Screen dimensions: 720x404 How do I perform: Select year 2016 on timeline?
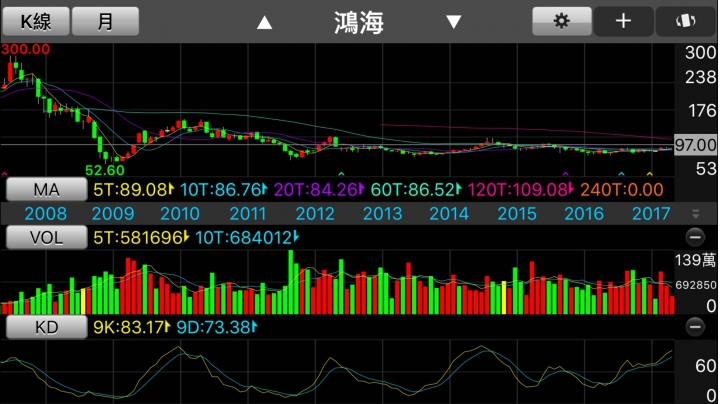pyautogui.click(x=584, y=214)
